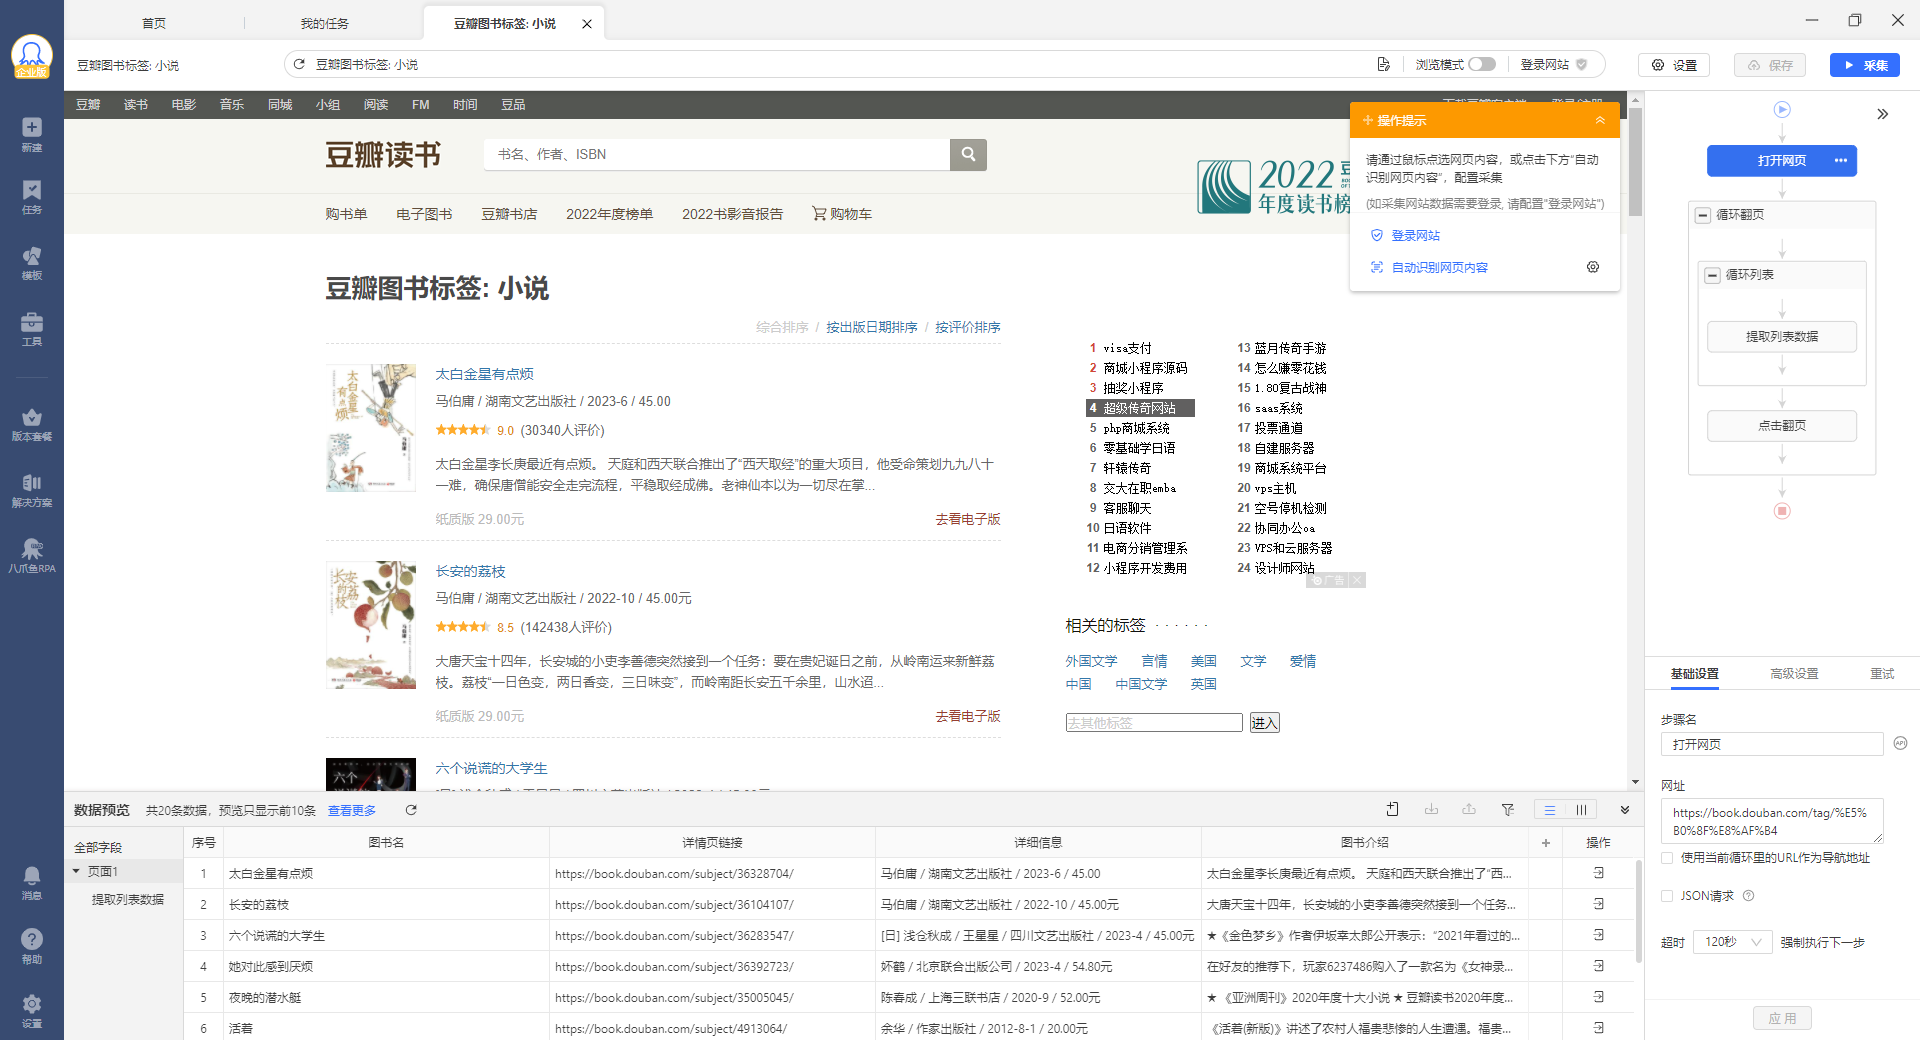Click the blue 采集 button

[x=1865, y=65]
